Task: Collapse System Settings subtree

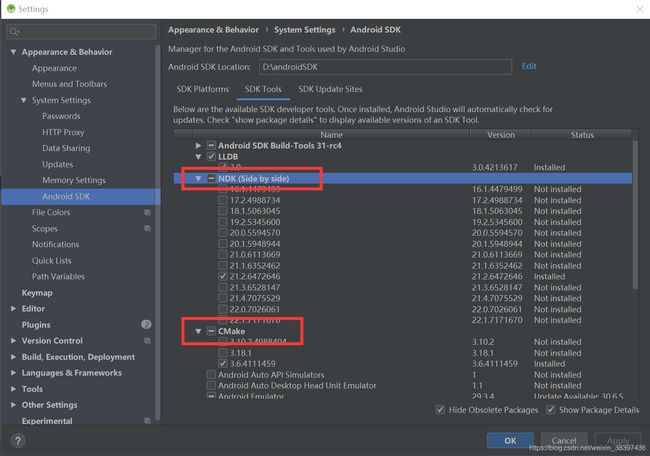Action: coord(24,100)
